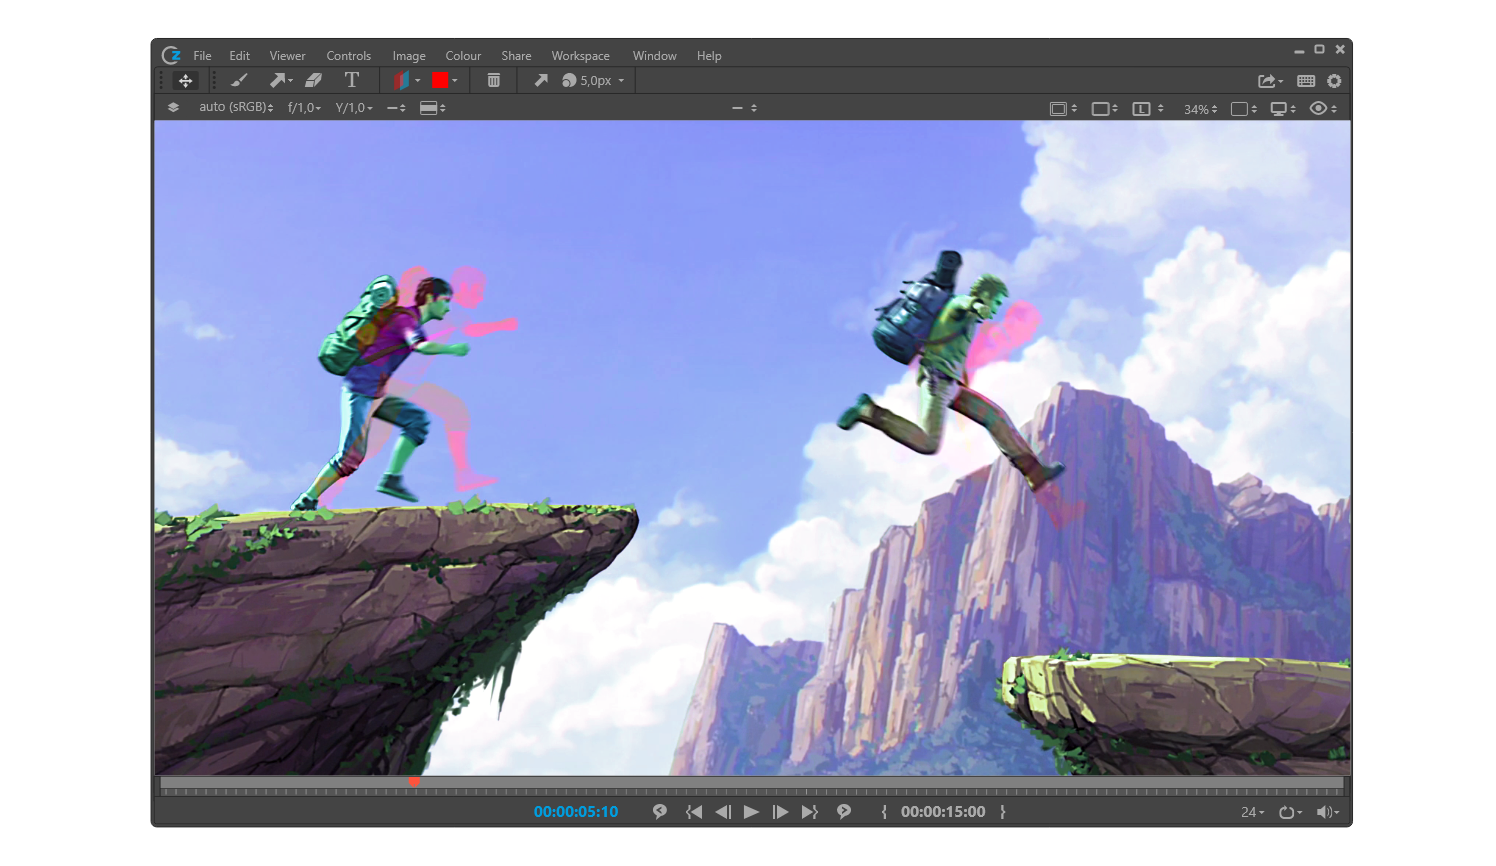
Task: Step back one frame
Action: (723, 812)
